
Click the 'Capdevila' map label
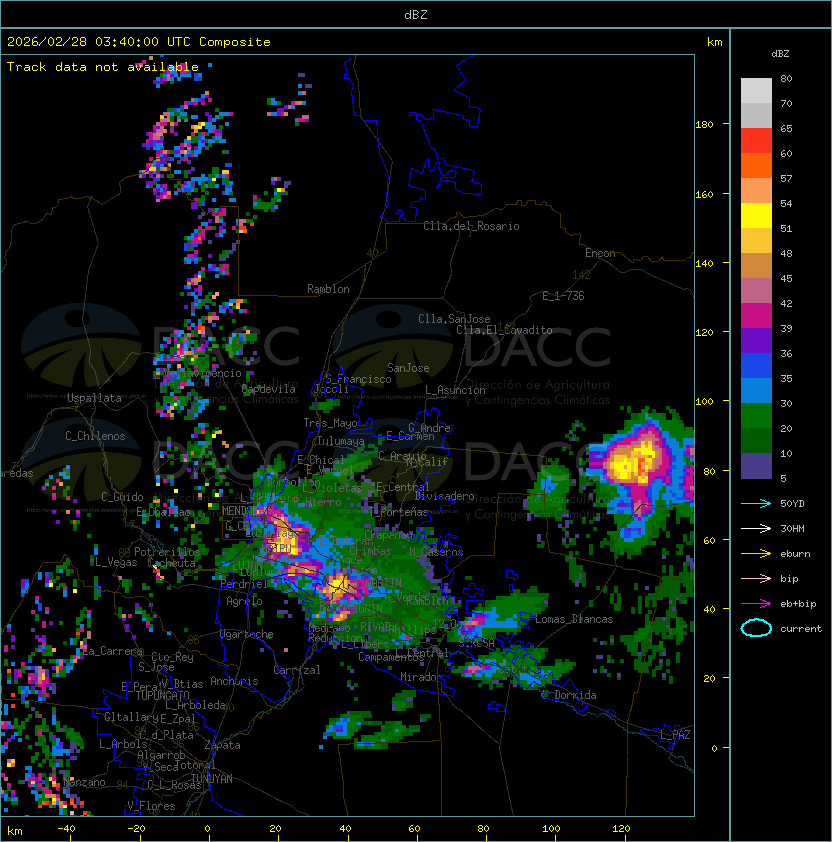point(268,389)
